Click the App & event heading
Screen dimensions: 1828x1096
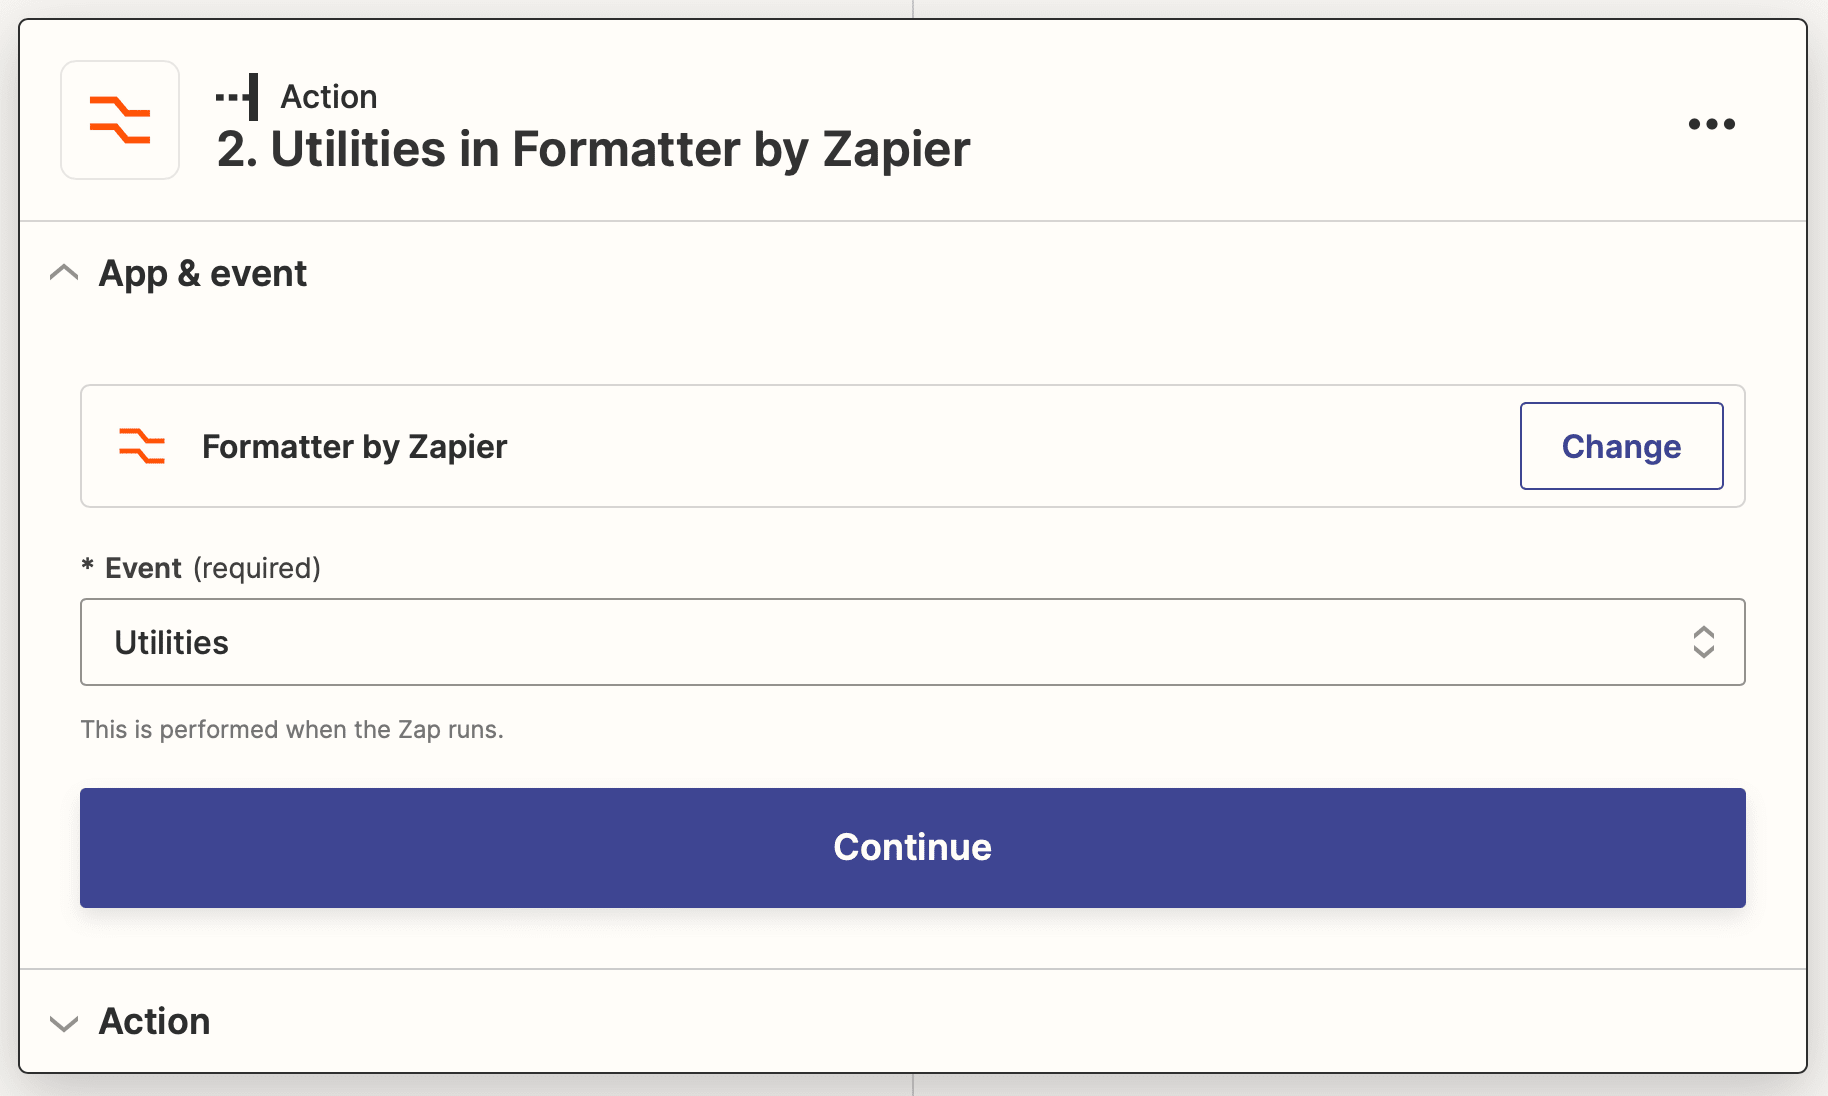202,273
